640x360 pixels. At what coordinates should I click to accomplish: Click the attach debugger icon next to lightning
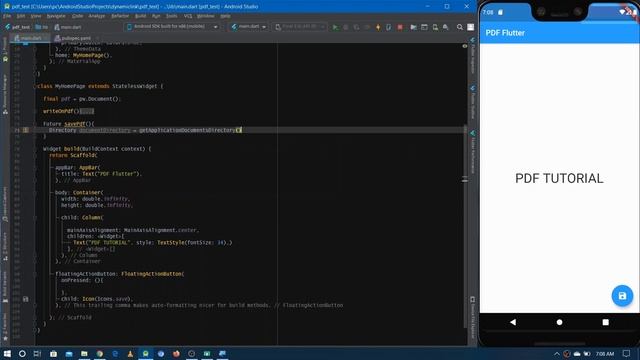click(x=389, y=27)
